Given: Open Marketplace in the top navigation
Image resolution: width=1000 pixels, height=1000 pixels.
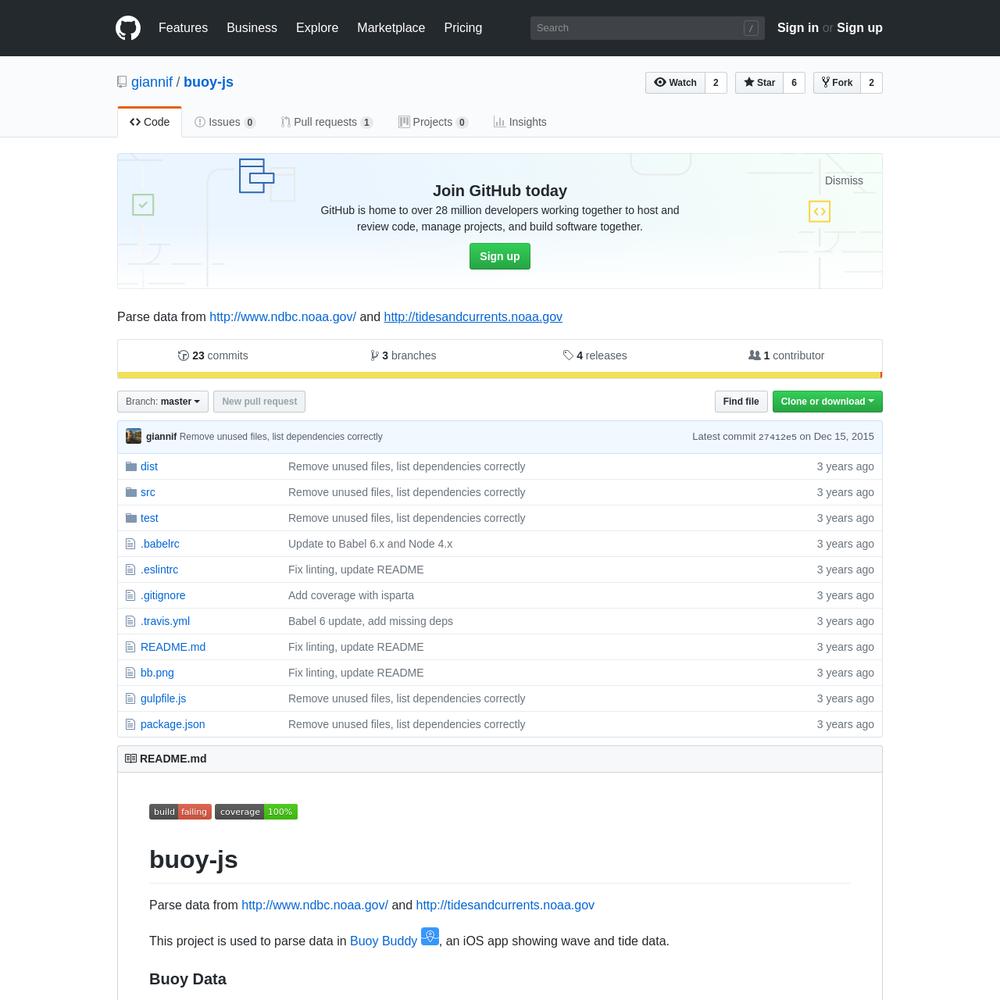Looking at the screenshot, I should [391, 28].
